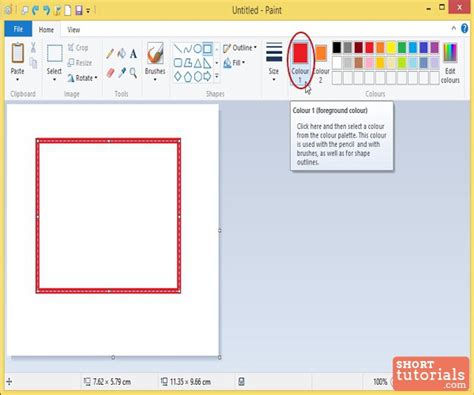This screenshot has height=395, width=474.
Task: Open the Paste dropdown arrow
Action: point(17,80)
